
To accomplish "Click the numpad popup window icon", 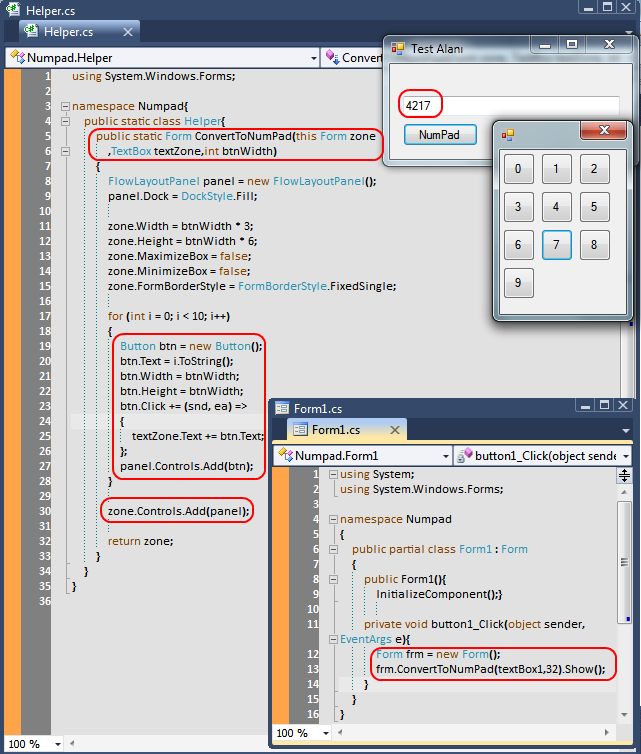I will coord(508,134).
